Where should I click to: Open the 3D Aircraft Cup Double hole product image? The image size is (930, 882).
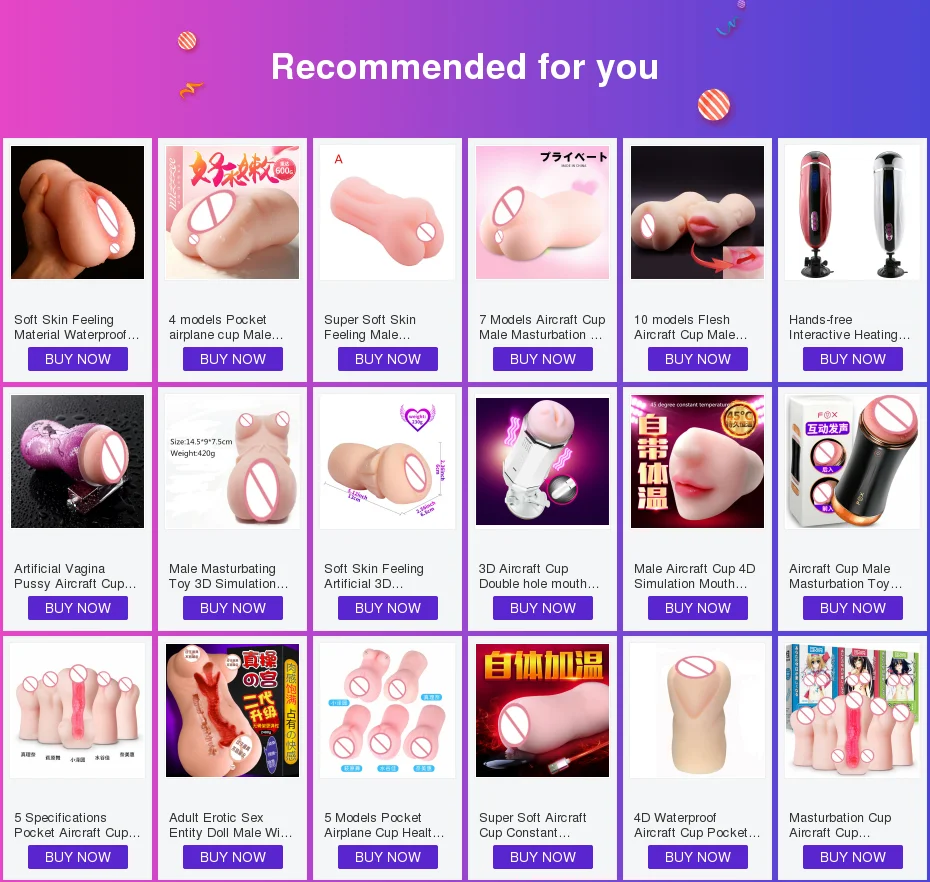coord(543,461)
